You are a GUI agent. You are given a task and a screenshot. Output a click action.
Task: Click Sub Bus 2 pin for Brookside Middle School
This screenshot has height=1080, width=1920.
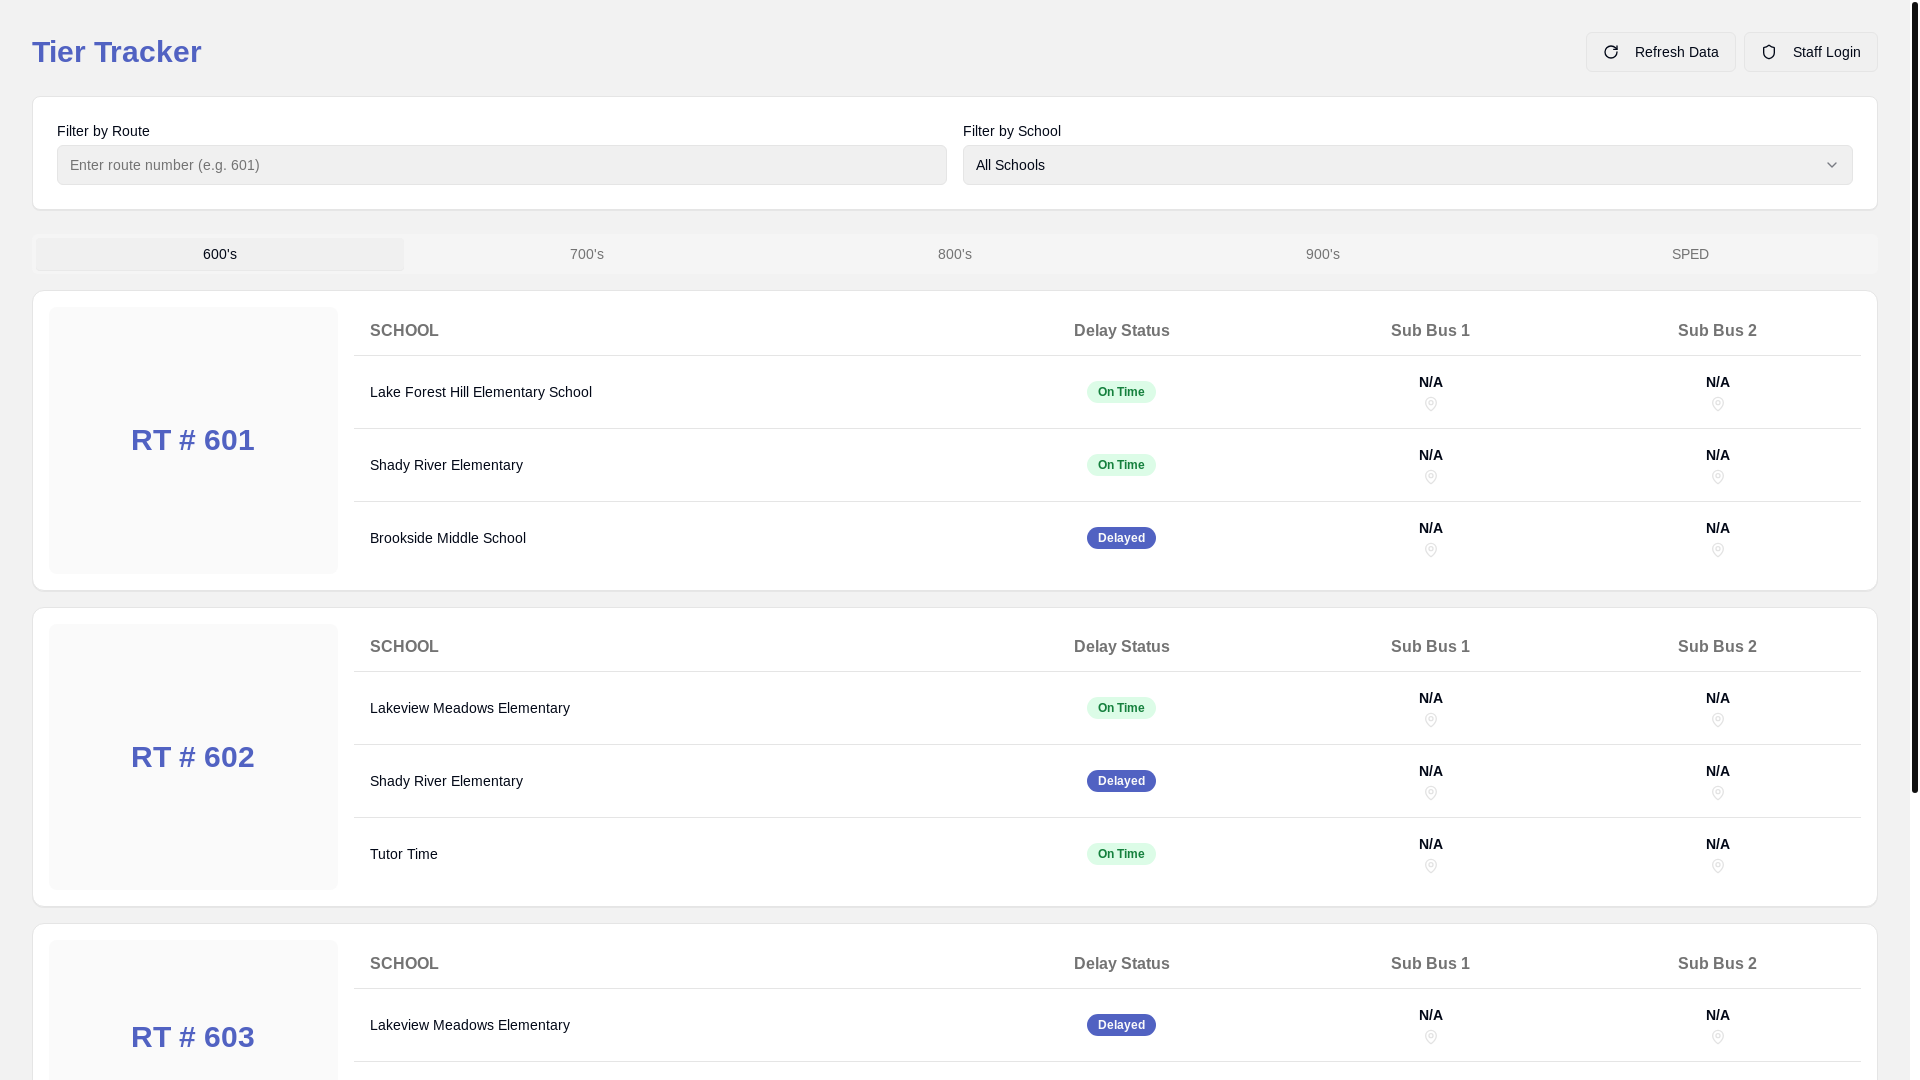[1718, 550]
